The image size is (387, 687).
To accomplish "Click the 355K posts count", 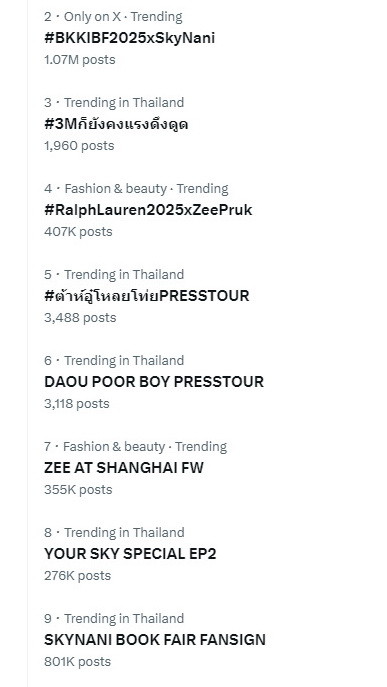I will click(x=78, y=489).
